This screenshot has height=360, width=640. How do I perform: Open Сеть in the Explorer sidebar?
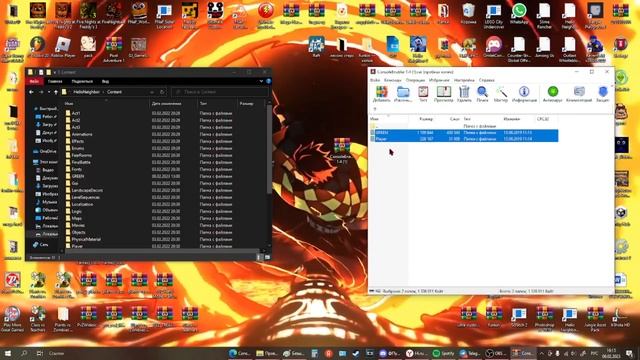pyautogui.click(x=41, y=244)
